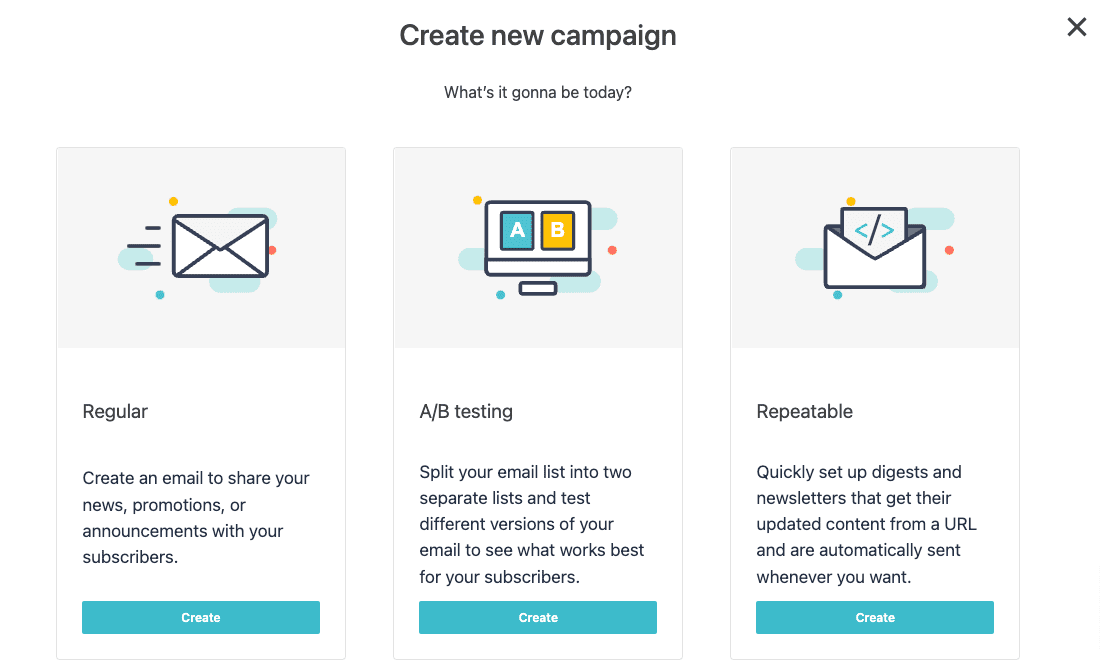Image resolution: width=1100 pixels, height=670 pixels.
Task: Click the Repeatable campaign description text
Action: [866, 524]
